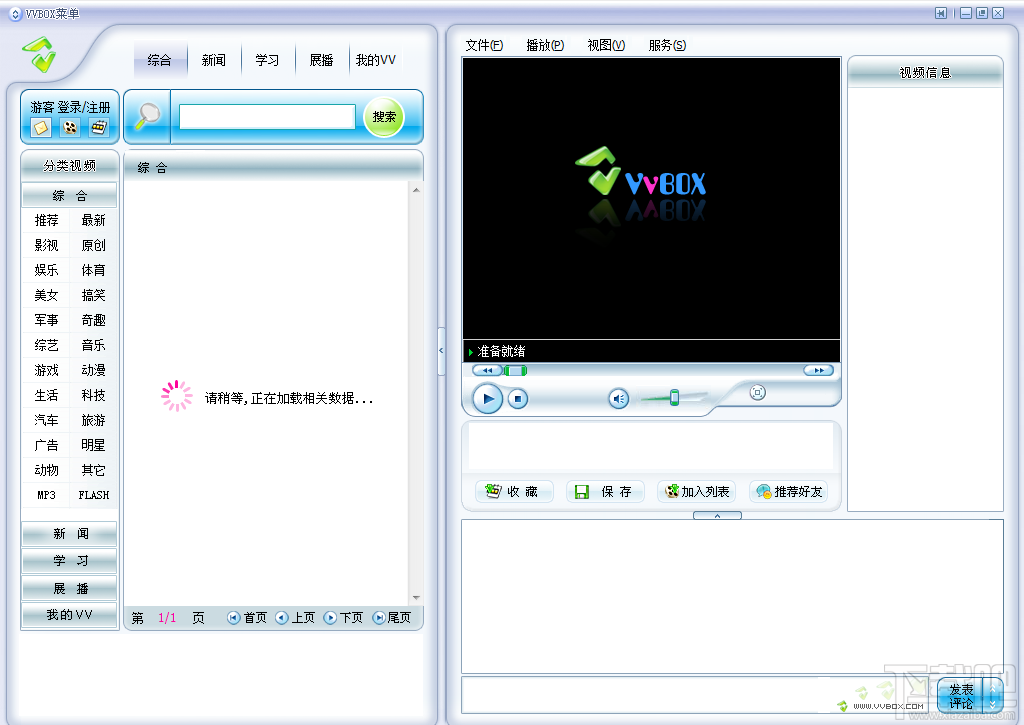Open the 视图(V) menu
The height and width of the screenshot is (725, 1024).
[606, 45]
